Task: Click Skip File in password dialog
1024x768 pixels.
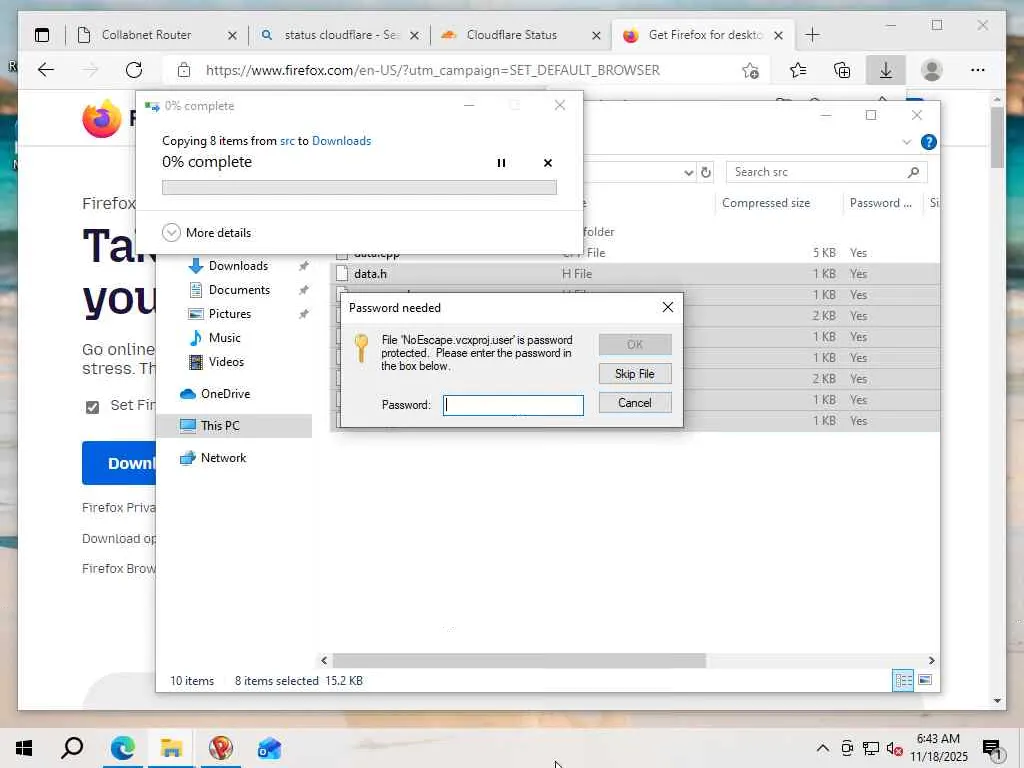Action: coord(635,374)
